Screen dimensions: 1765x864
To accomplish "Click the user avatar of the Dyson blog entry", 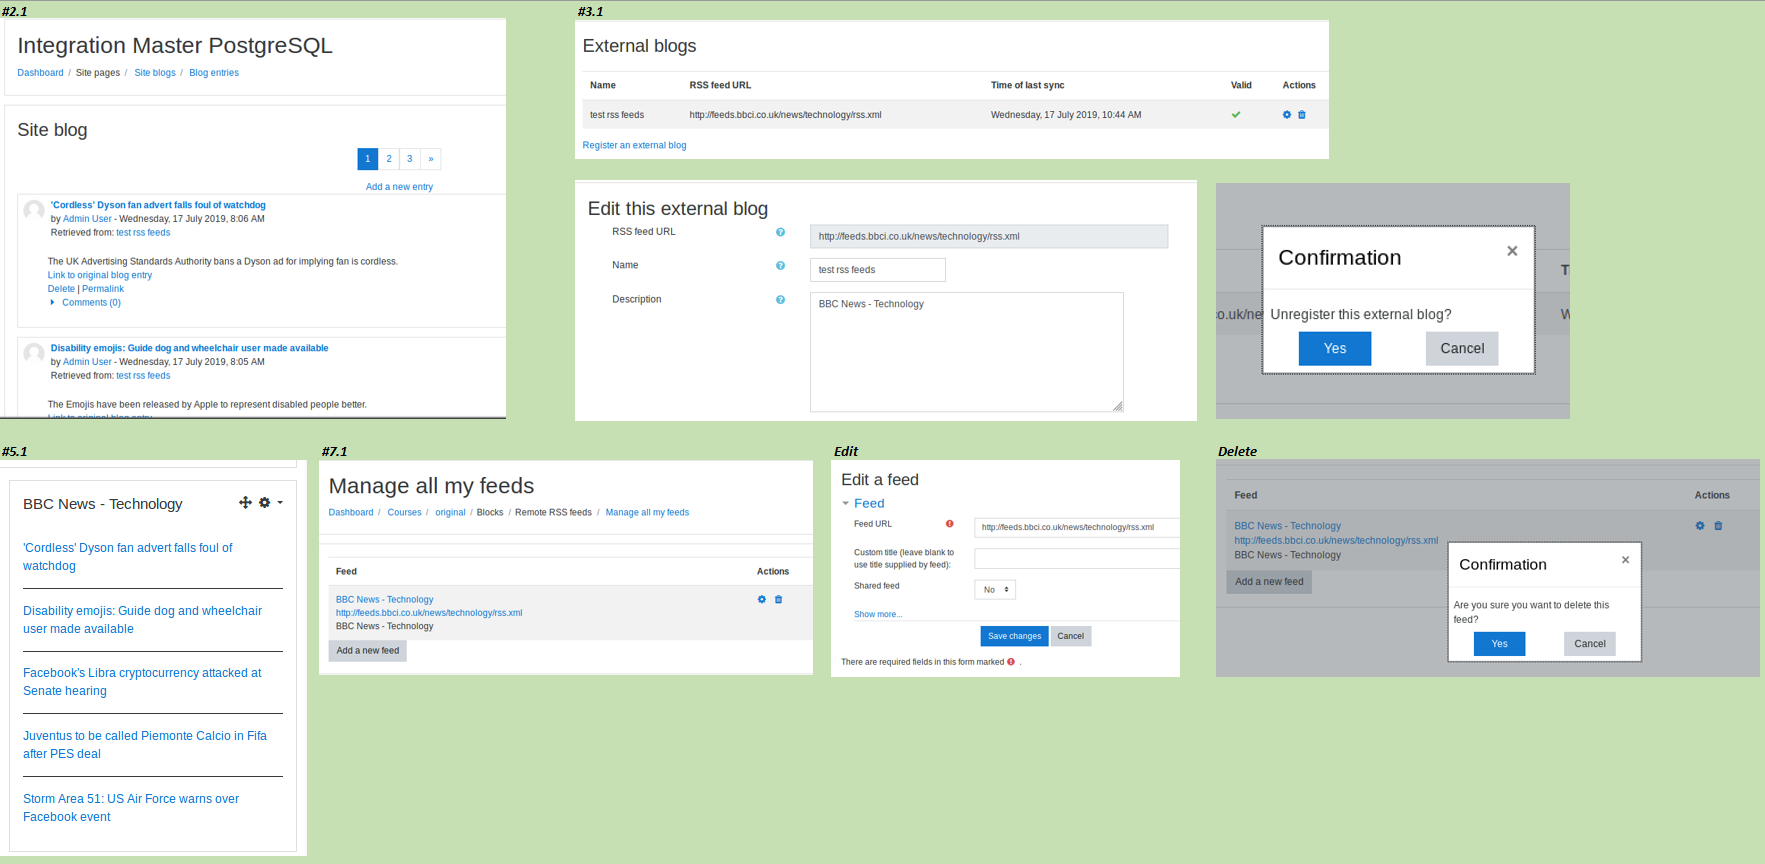I will [x=34, y=210].
